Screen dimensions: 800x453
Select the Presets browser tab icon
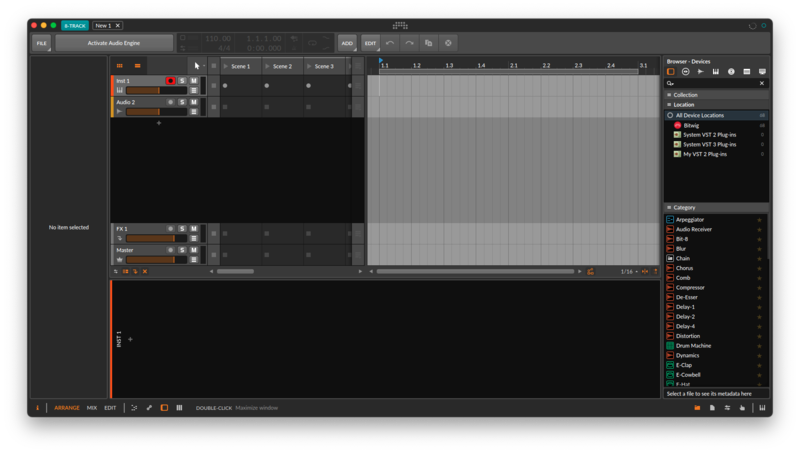tap(686, 72)
